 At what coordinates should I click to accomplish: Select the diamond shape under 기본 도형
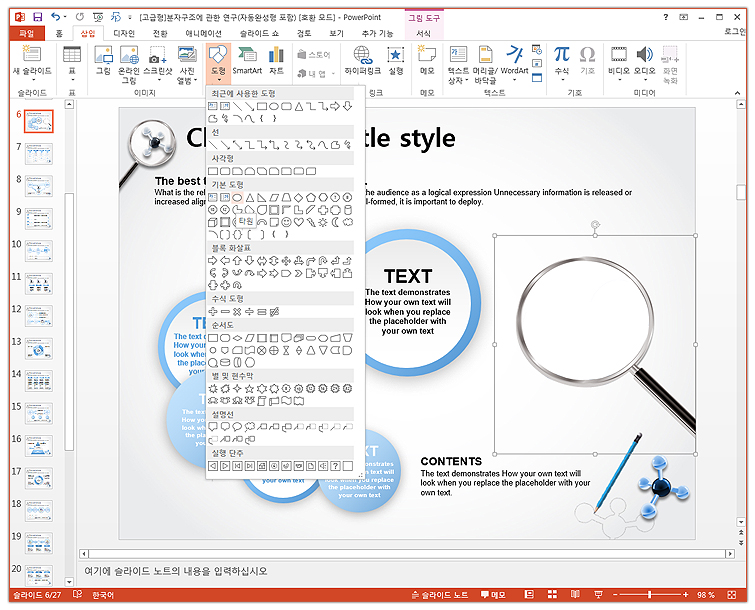tap(299, 197)
